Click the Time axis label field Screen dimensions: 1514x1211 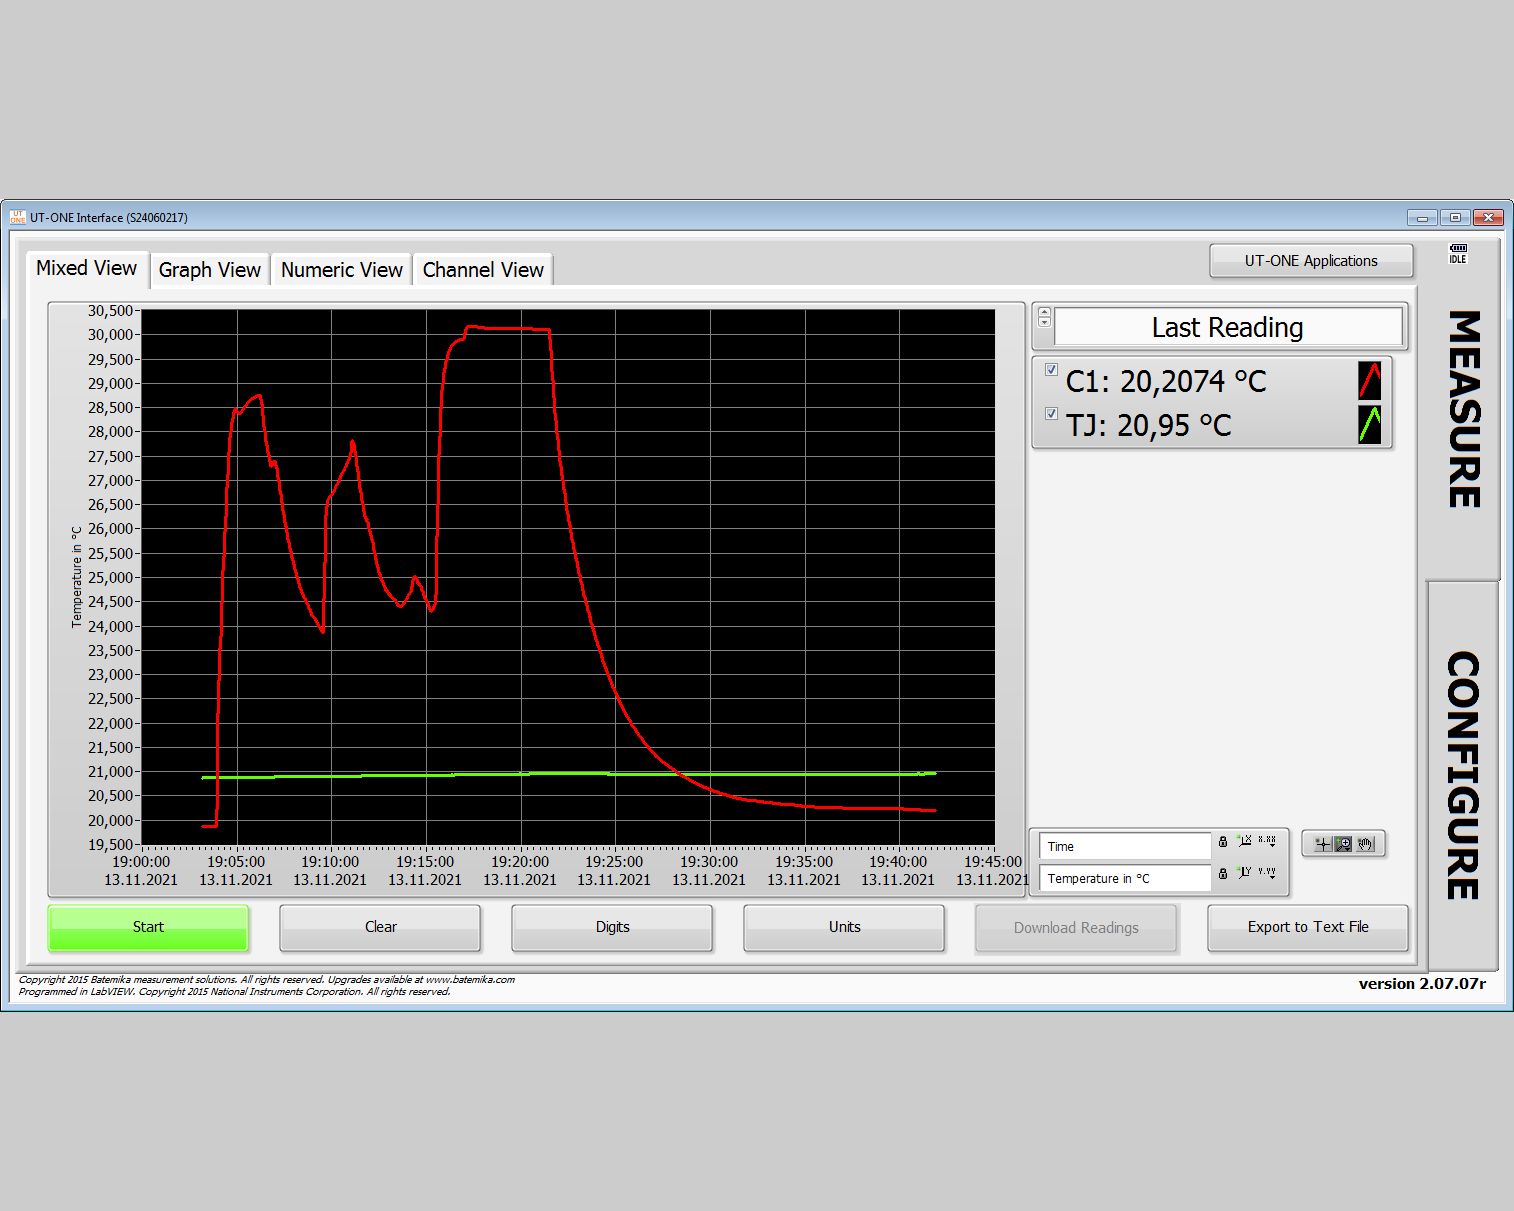point(1124,845)
